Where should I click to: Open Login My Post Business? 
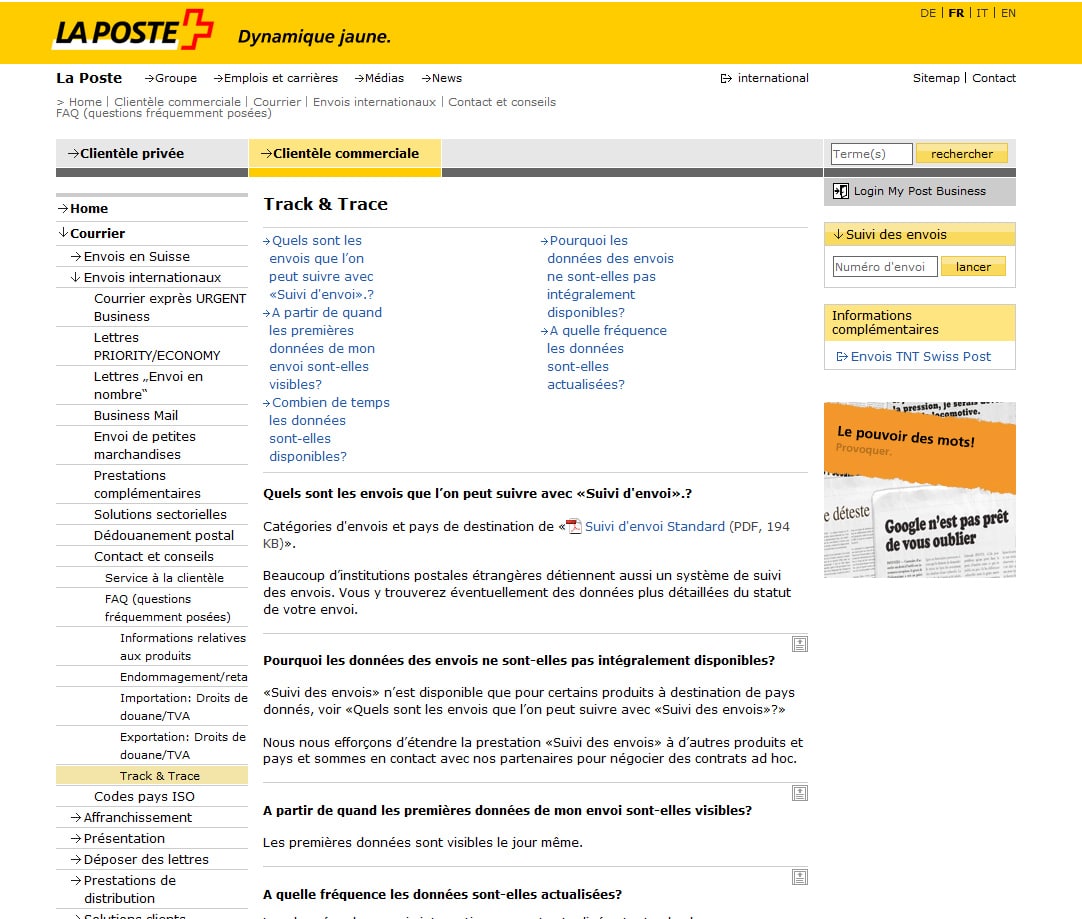click(919, 191)
